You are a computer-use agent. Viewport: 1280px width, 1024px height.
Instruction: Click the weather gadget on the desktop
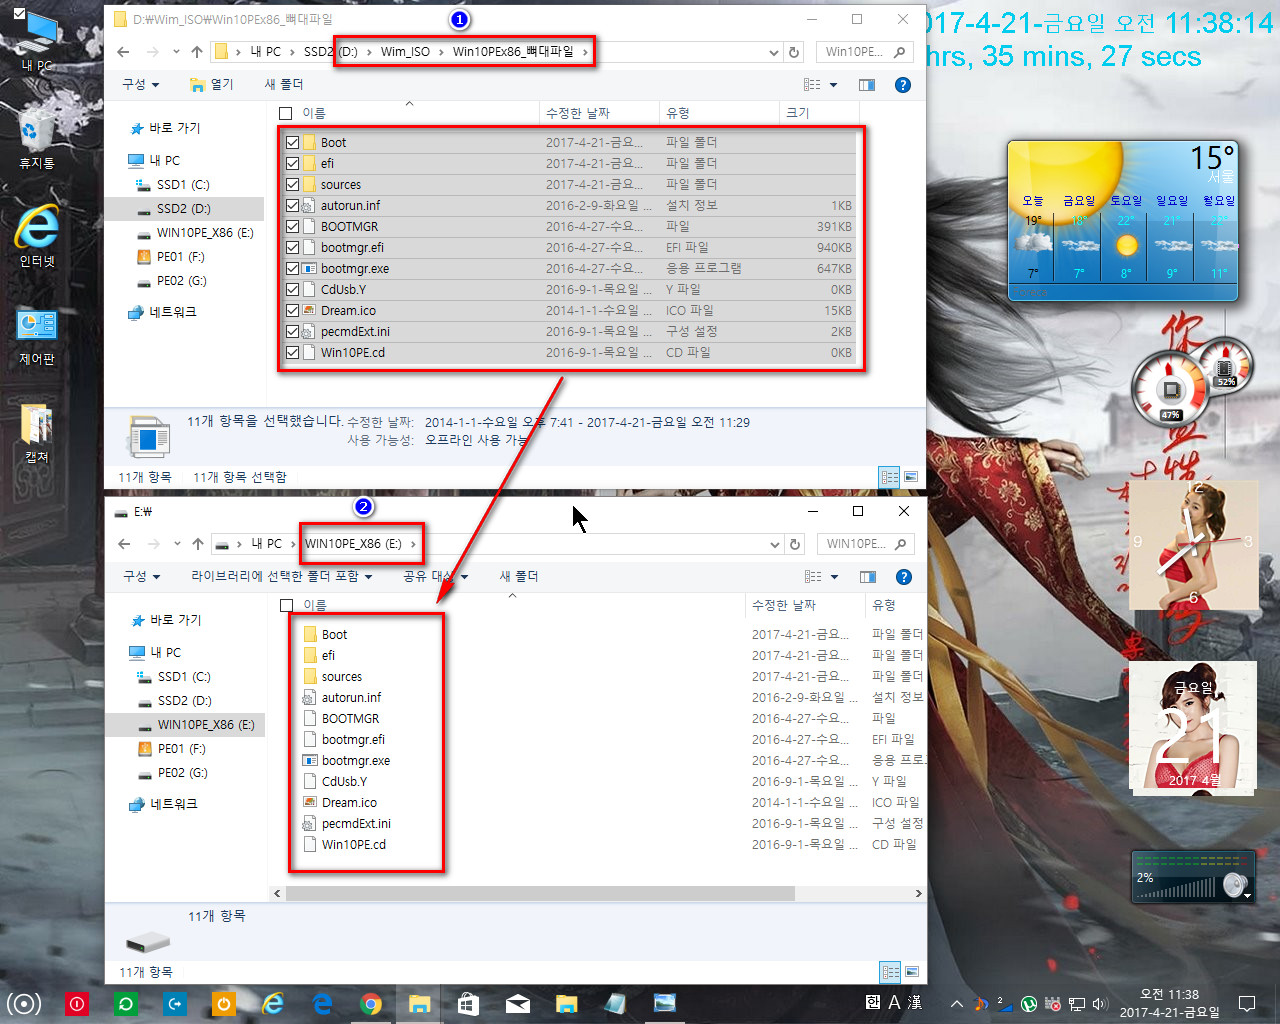1123,220
